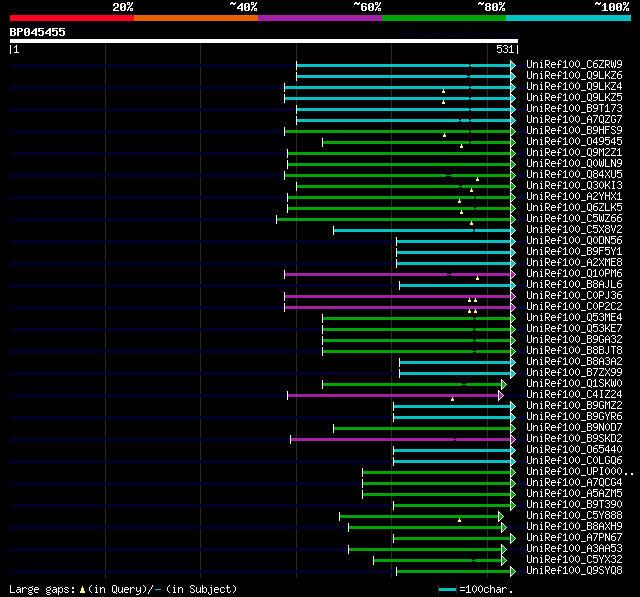Click the UniRef100_Q9SYQ8 label
Screen dimensions: 640x597
tap(574, 571)
